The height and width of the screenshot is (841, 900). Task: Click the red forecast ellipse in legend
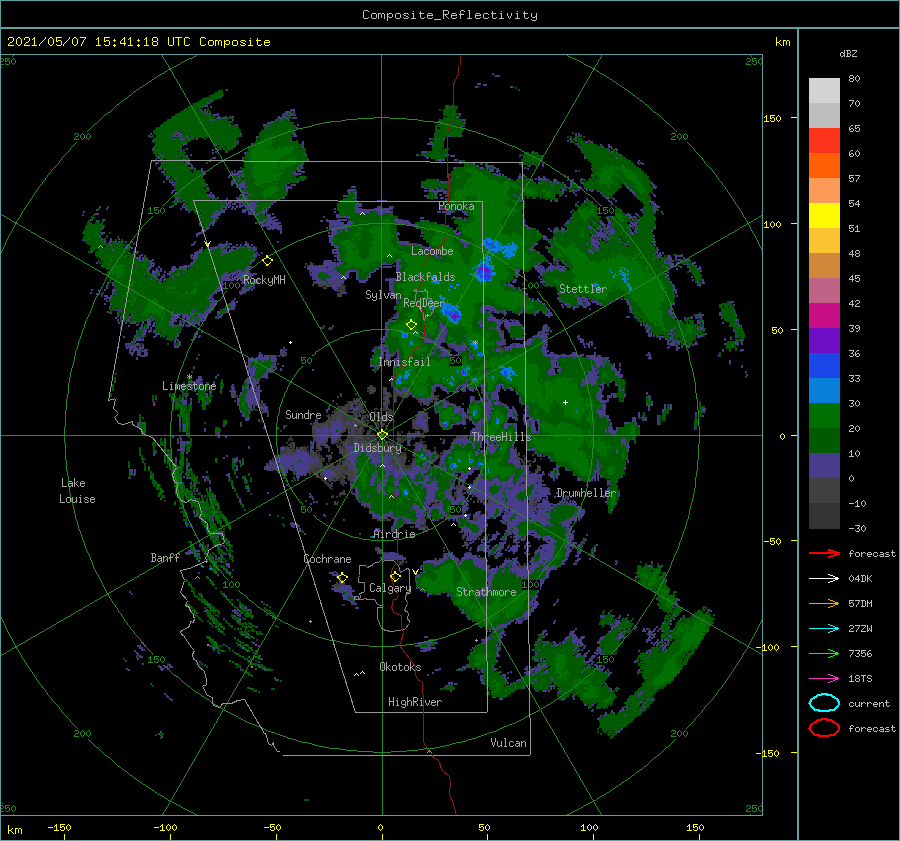(x=824, y=728)
